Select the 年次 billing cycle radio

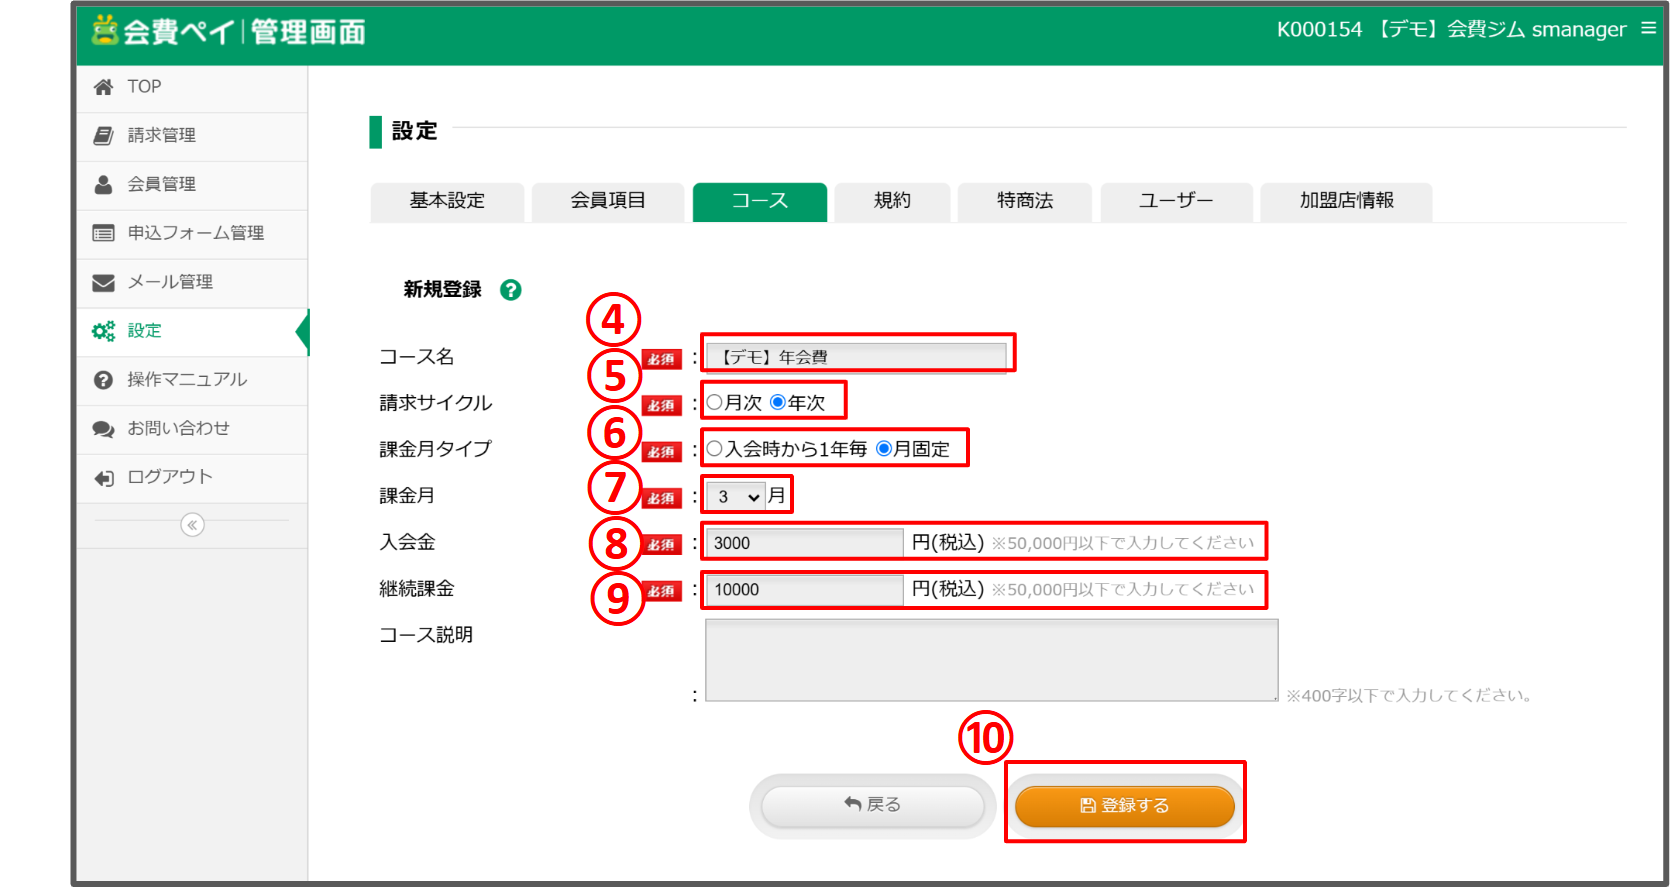click(778, 402)
